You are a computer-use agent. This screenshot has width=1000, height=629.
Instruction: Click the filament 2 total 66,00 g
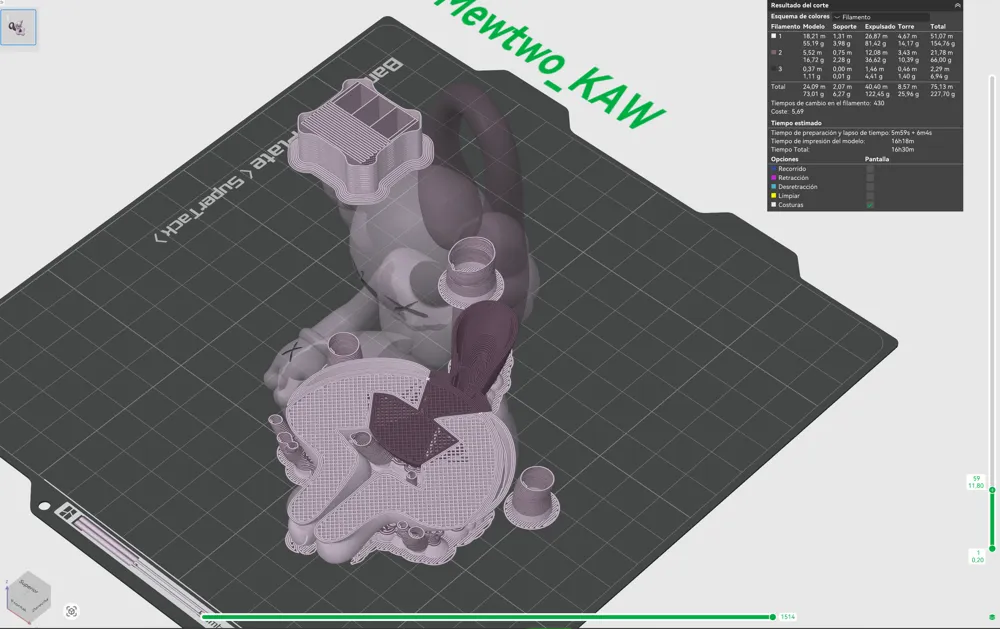(941, 59)
